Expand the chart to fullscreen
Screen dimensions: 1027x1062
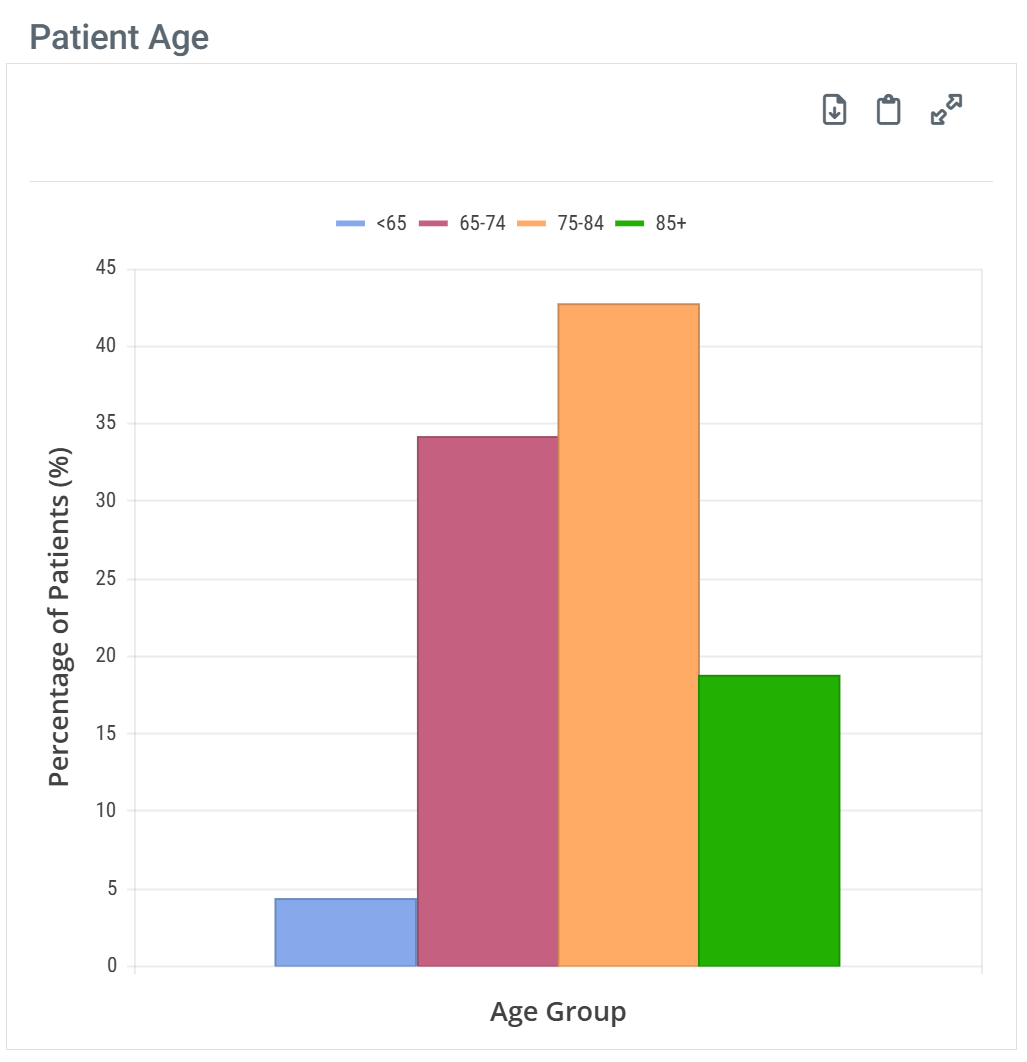(946, 110)
